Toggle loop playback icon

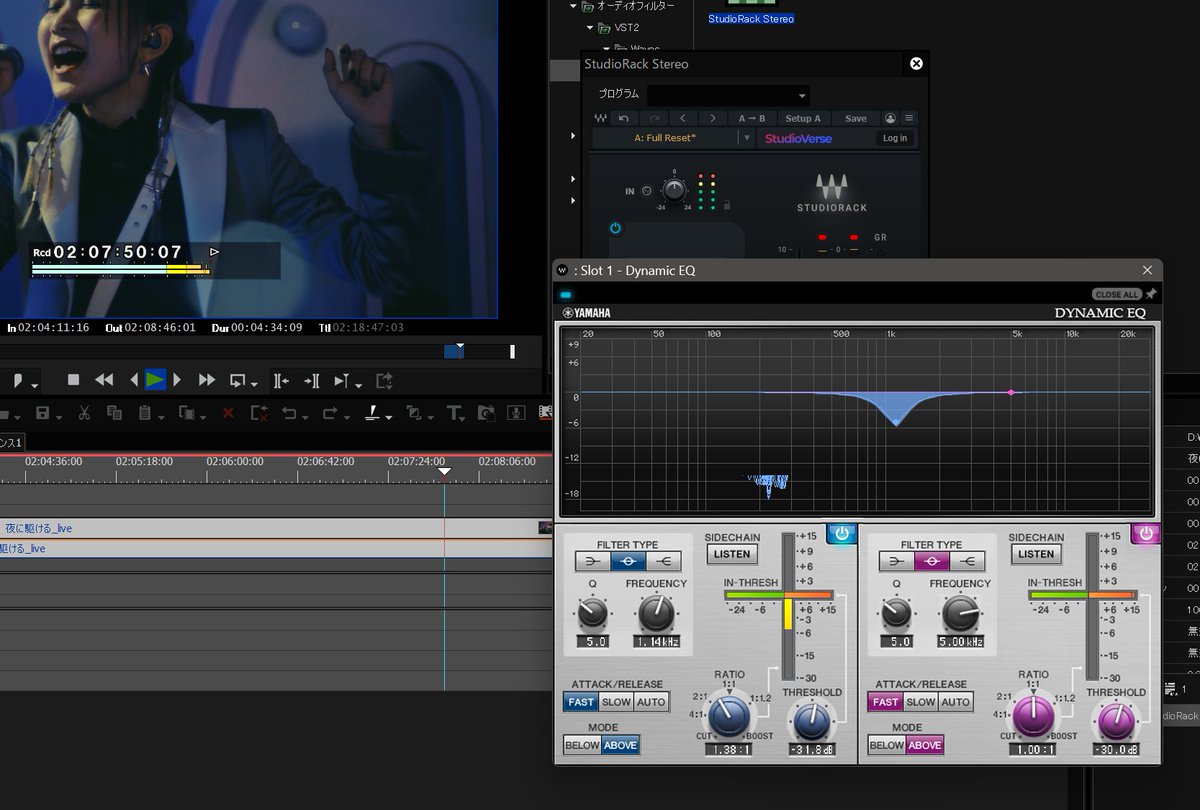coord(238,380)
